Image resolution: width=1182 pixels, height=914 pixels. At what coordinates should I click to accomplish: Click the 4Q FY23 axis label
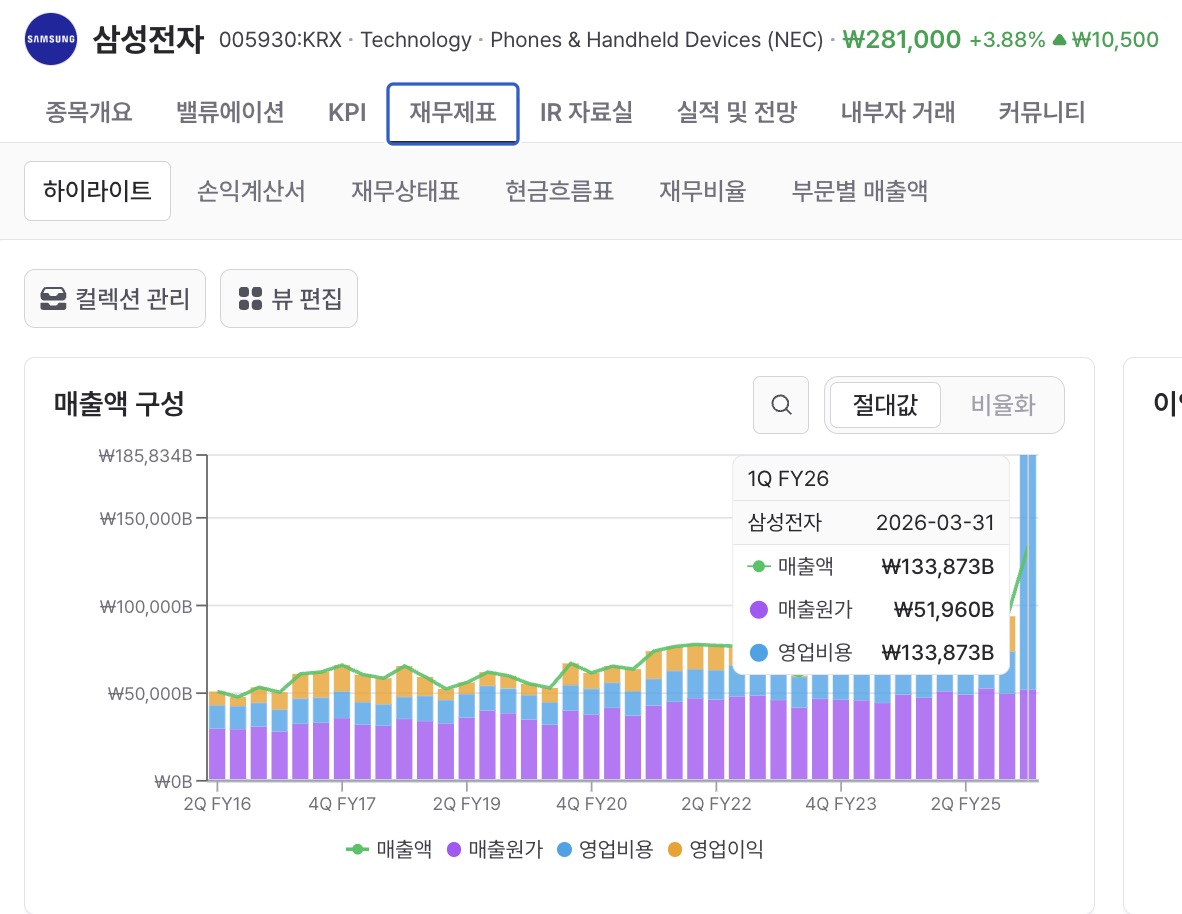(x=841, y=804)
